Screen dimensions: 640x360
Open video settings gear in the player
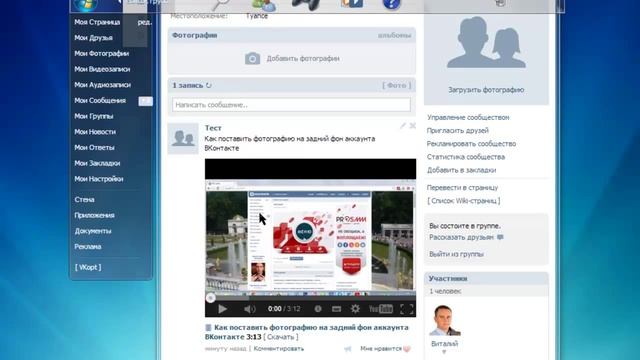(x=356, y=309)
